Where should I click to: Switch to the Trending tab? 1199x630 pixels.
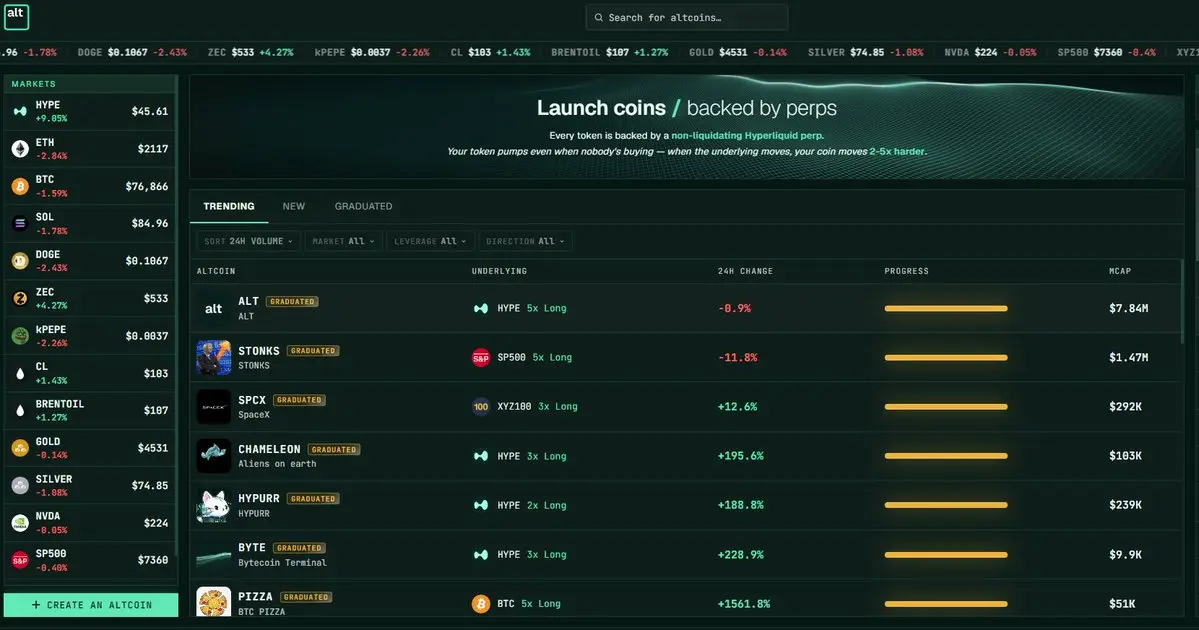229,206
